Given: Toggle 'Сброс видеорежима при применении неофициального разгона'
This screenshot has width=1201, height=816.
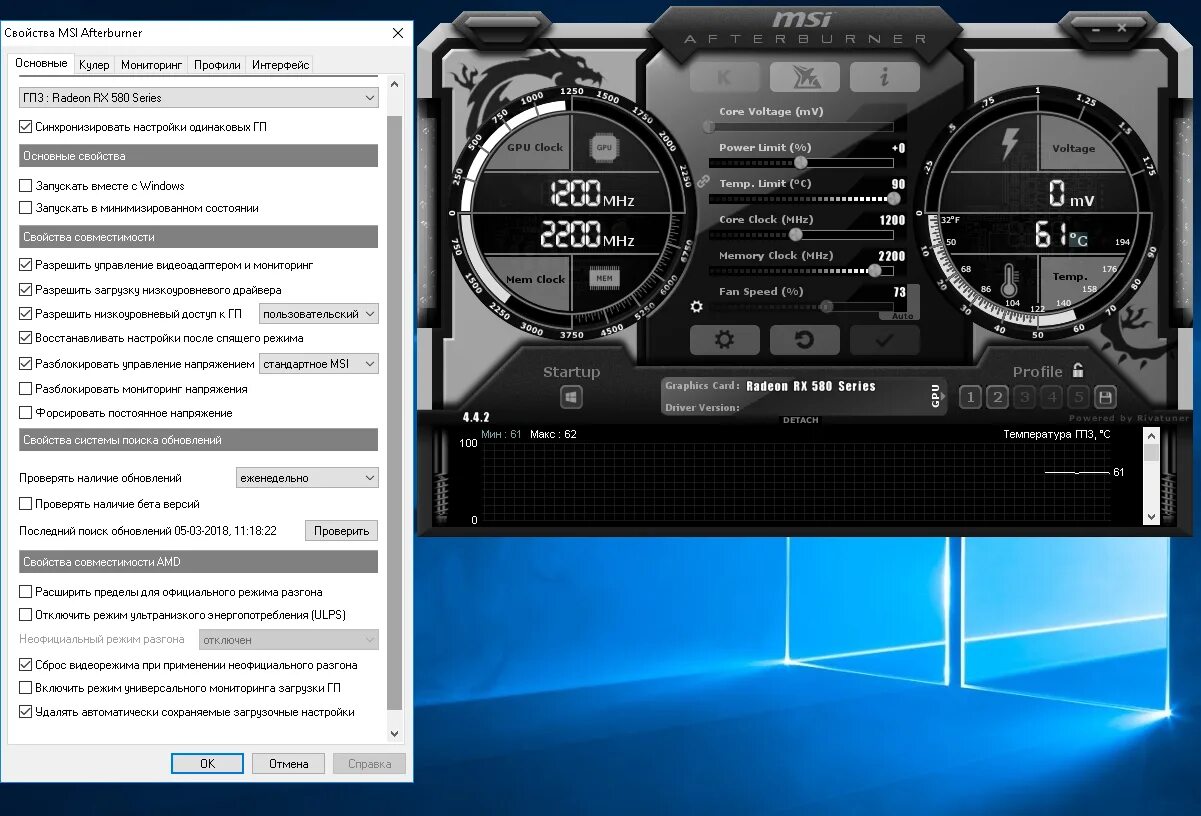Looking at the screenshot, I should point(26,664).
